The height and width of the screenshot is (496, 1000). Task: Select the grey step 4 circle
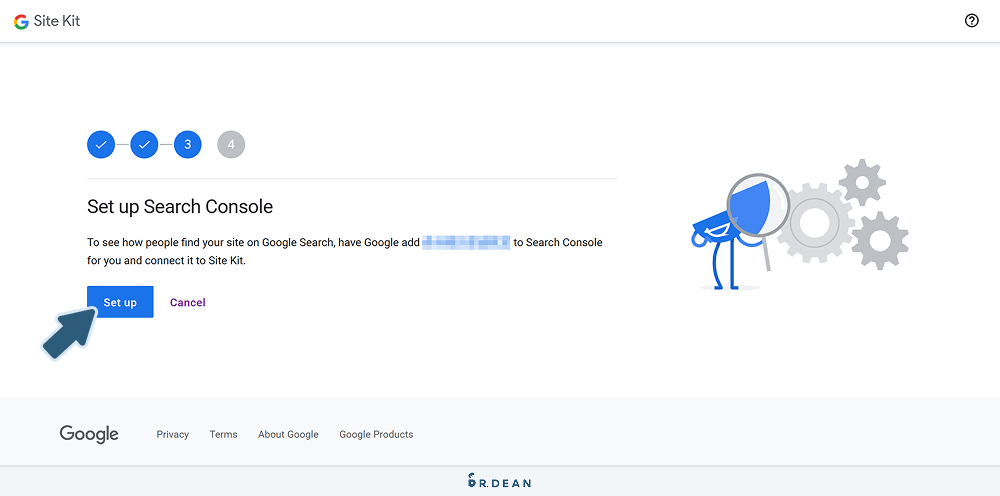231,145
